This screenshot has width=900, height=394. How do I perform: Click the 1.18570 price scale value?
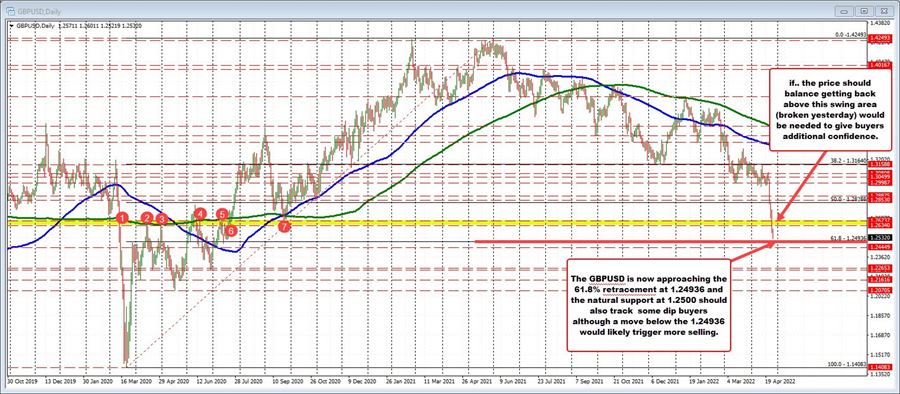click(x=879, y=315)
